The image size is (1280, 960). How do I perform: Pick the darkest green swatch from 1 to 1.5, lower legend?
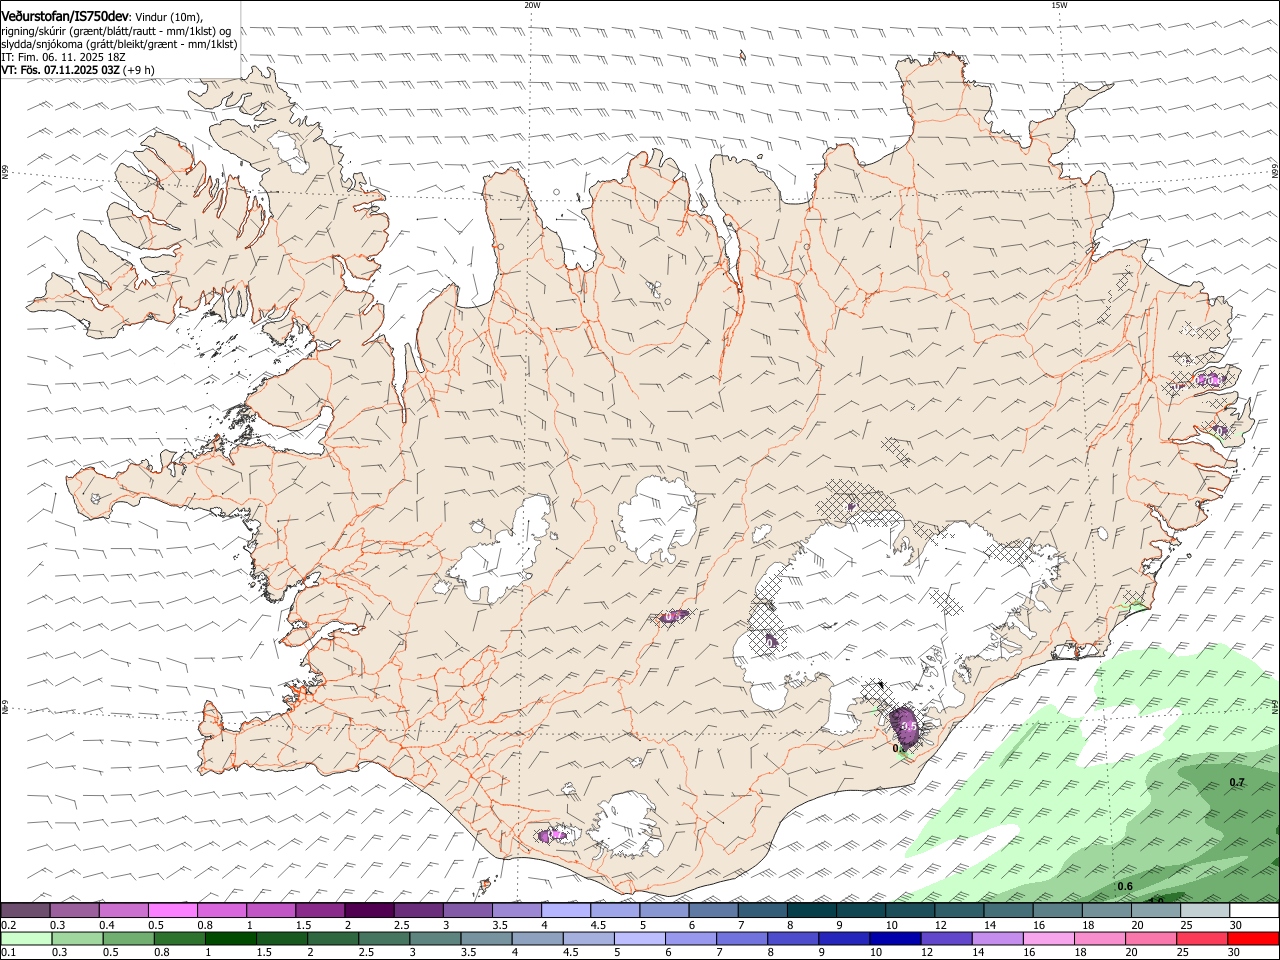230,939
